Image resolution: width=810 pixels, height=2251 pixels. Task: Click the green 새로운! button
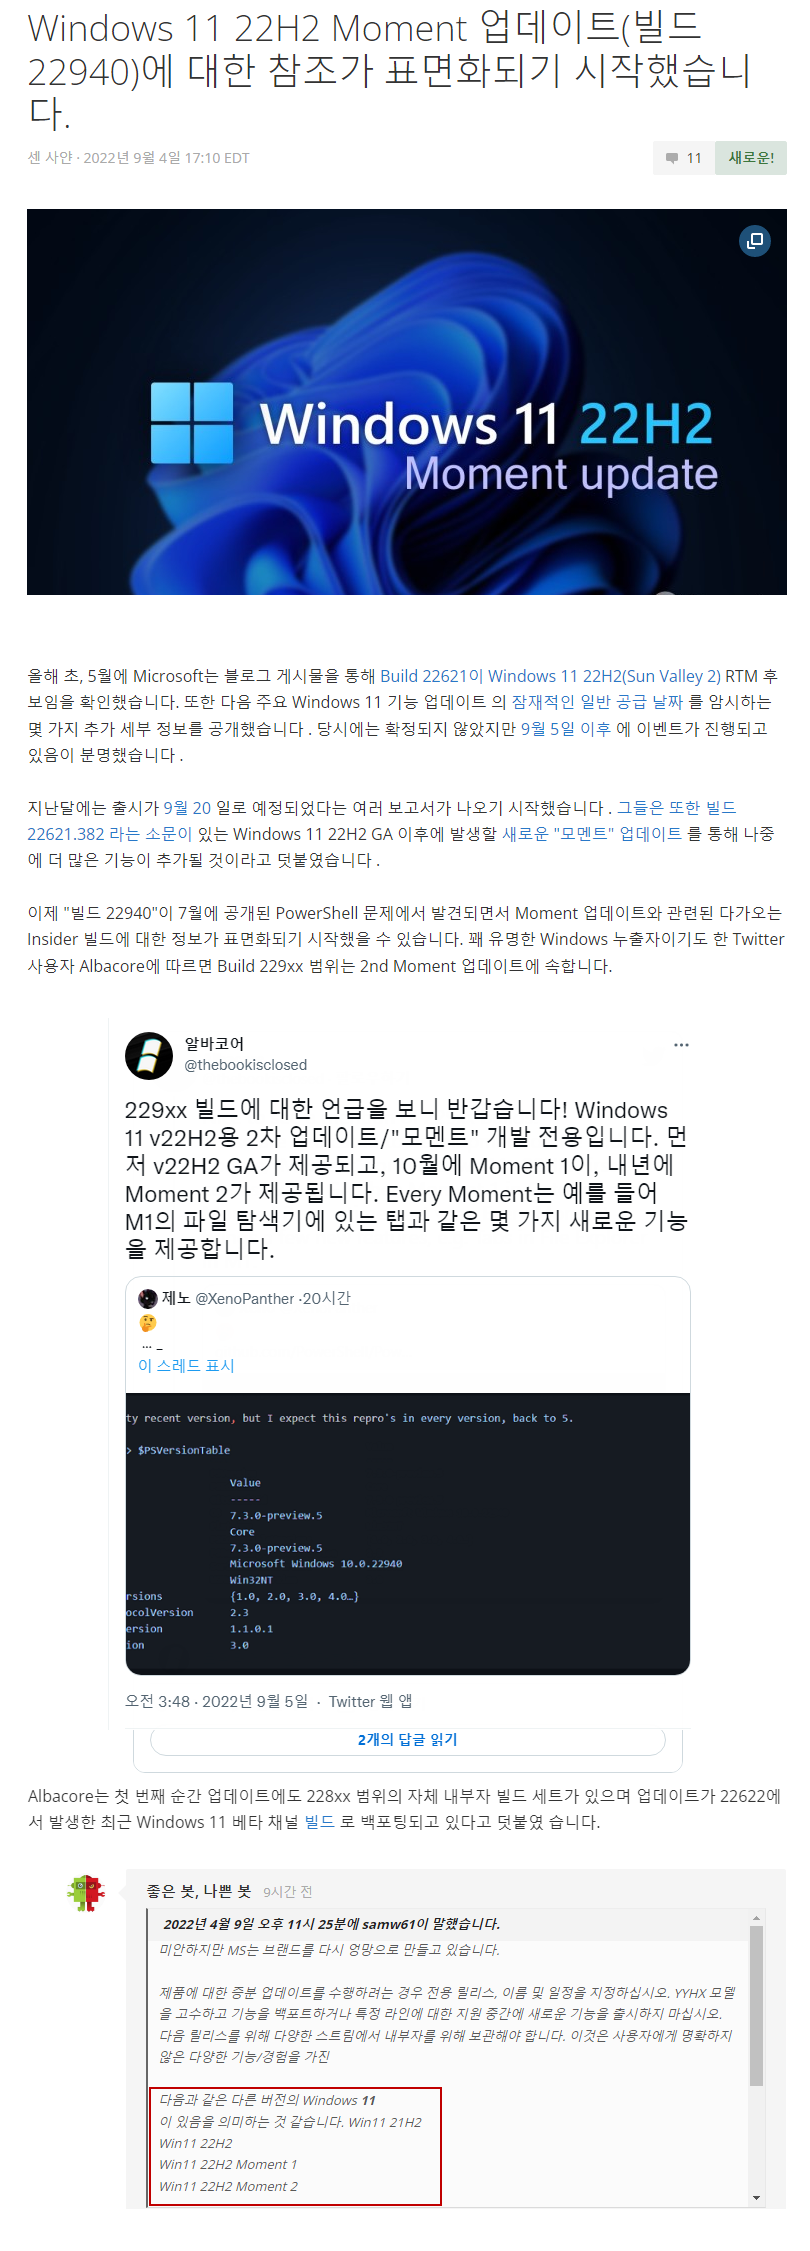[x=751, y=158]
